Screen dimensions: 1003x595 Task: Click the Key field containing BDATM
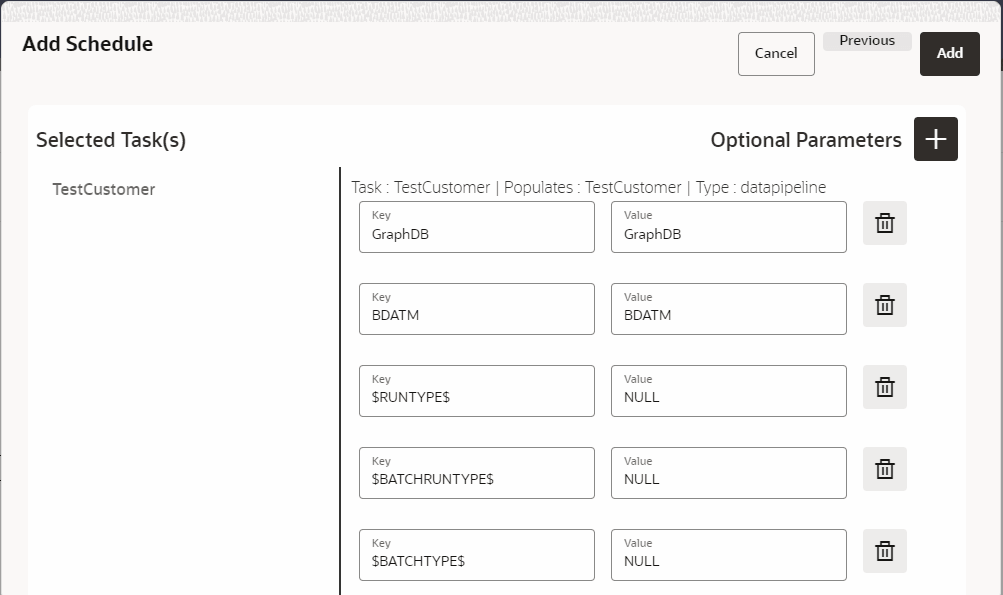pos(476,316)
